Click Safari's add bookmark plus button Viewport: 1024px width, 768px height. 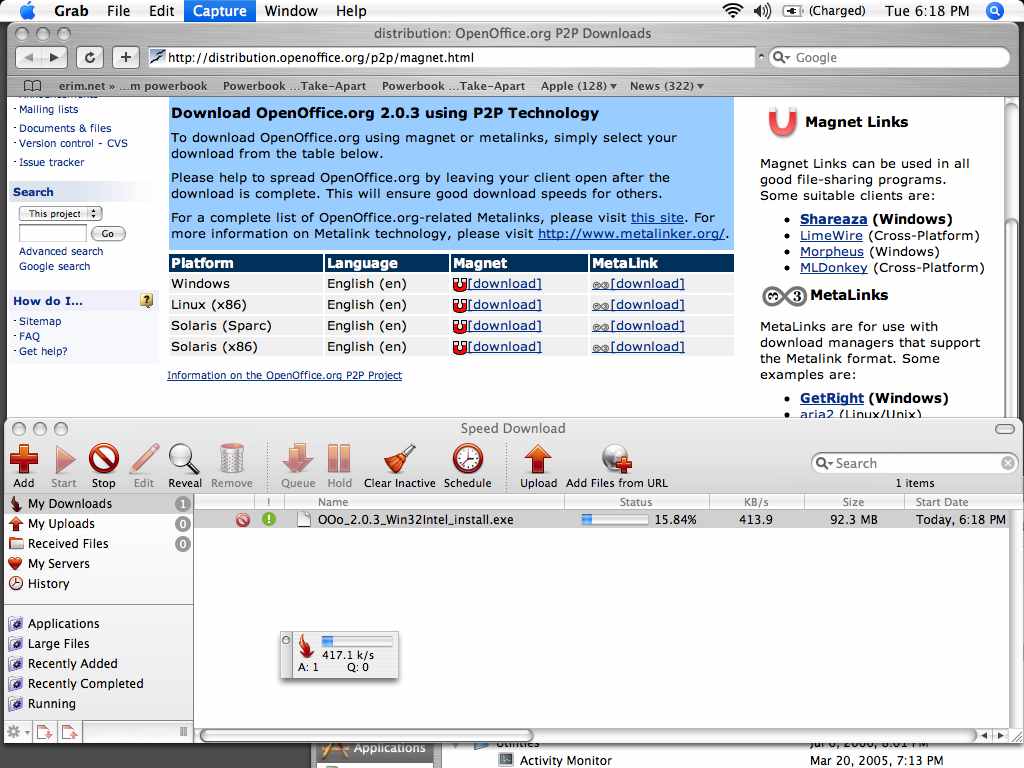[125, 57]
